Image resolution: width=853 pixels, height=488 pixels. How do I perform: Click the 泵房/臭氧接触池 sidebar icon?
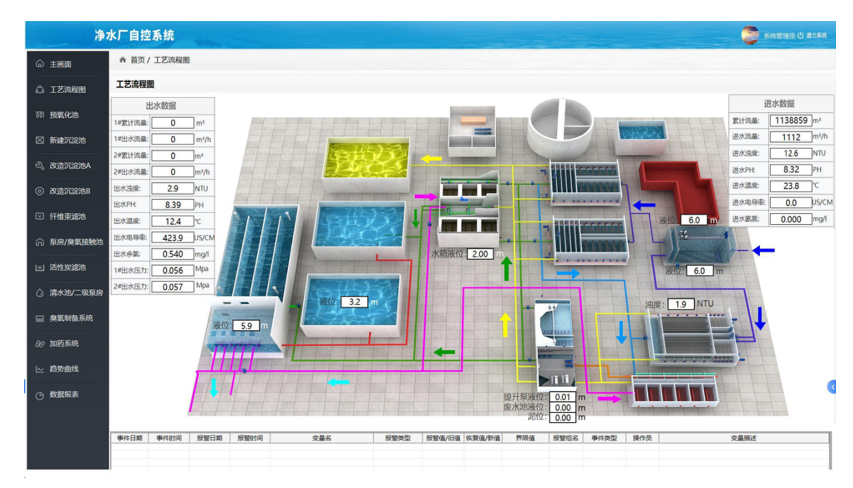pos(40,242)
